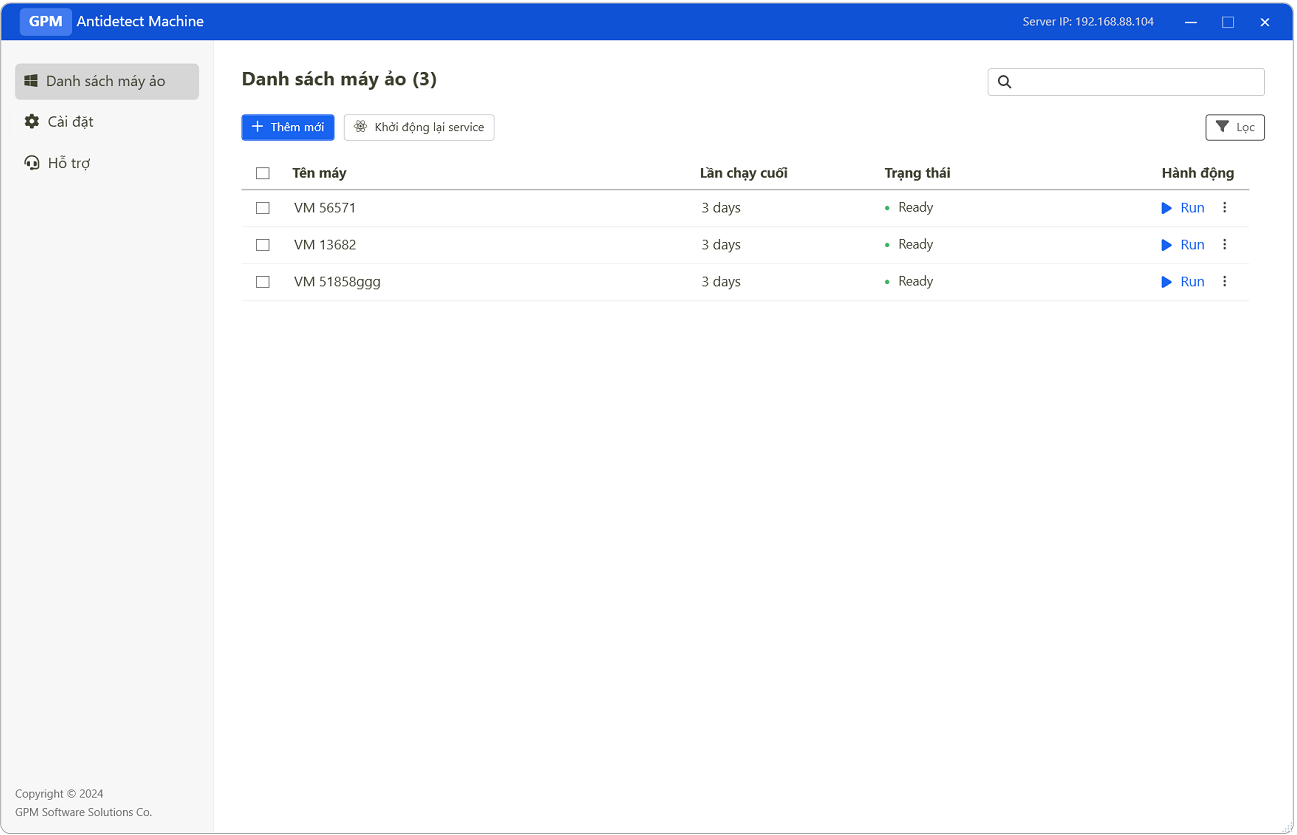Focus the search input field
This screenshot has width=1297, height=835.
(x=1137, y=82)
